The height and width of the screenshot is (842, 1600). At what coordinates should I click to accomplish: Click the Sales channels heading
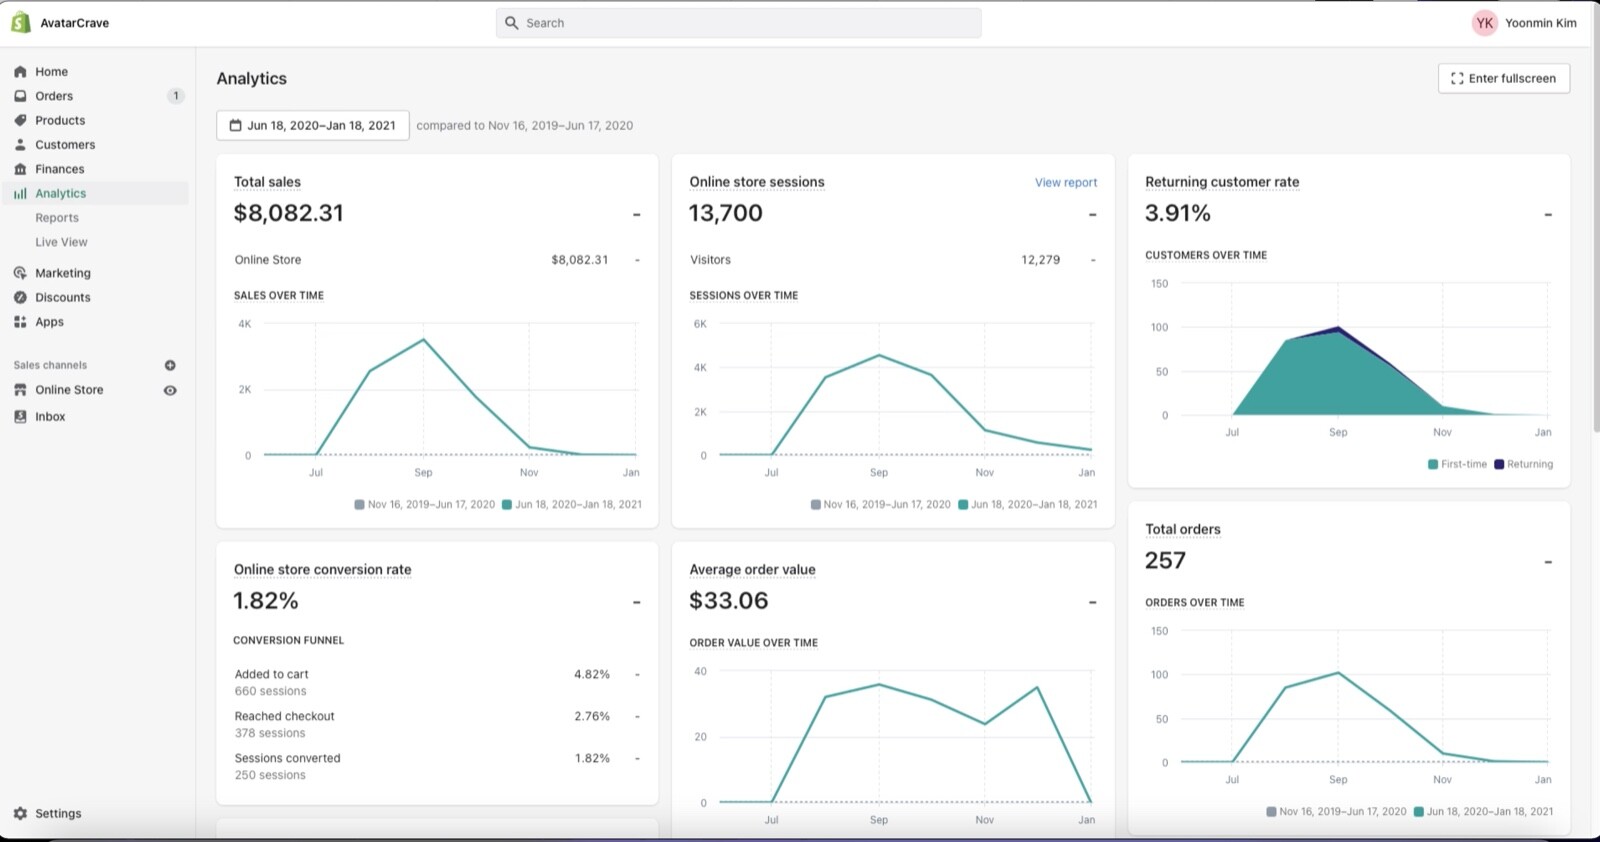[50, 365]
